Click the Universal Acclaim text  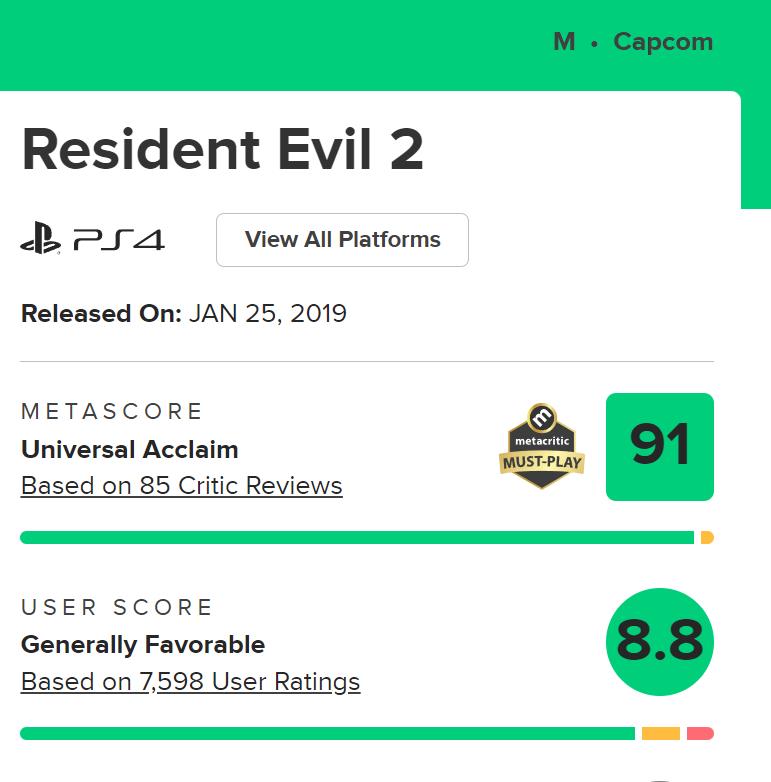pos(130,449)
